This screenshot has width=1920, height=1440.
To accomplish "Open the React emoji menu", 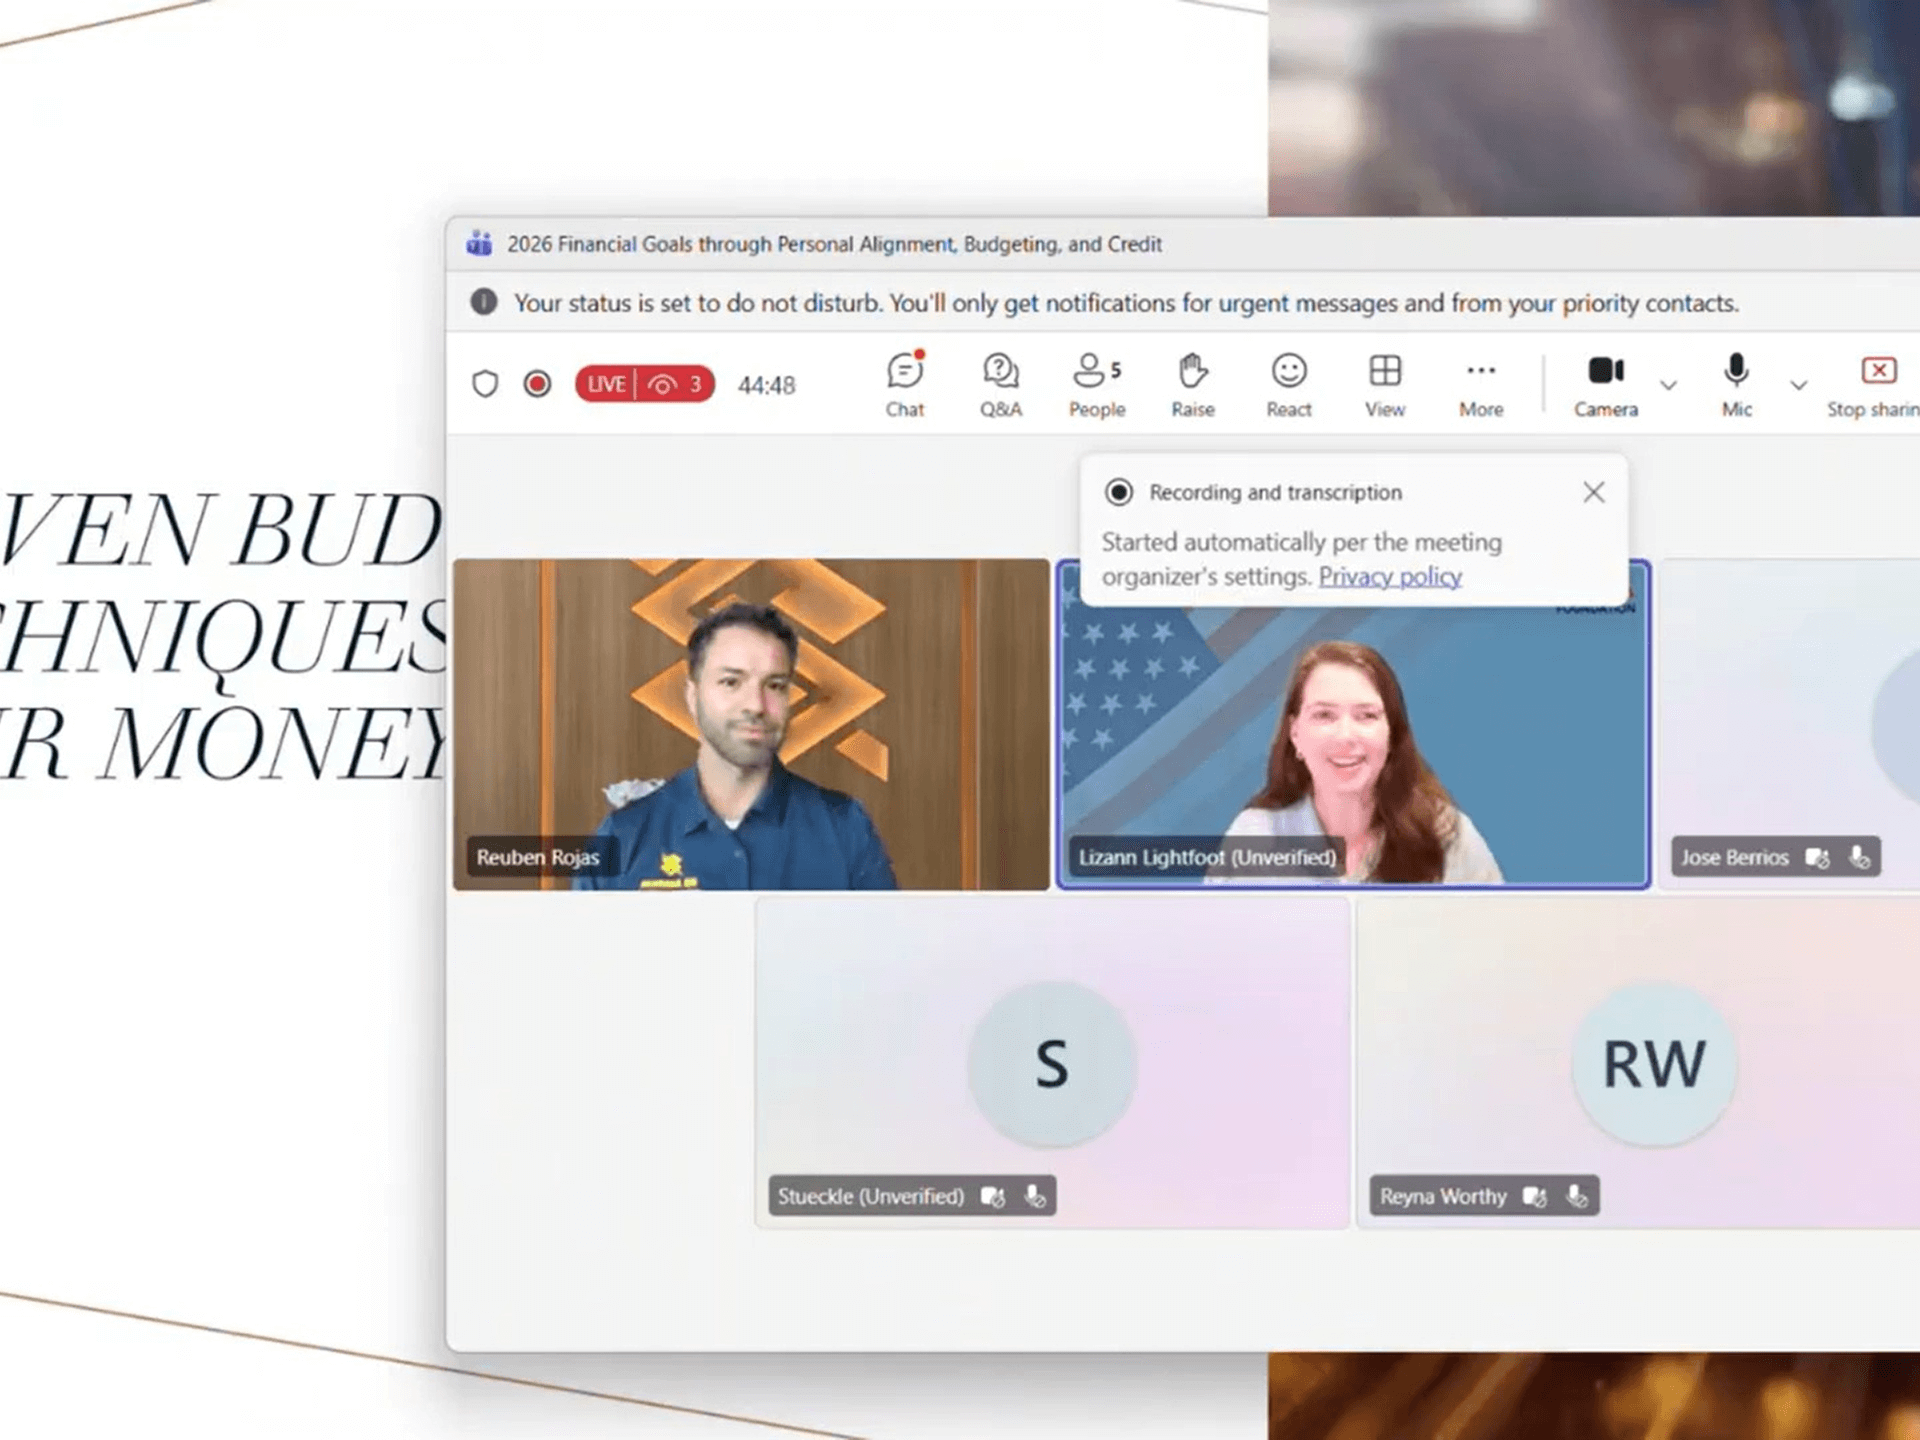I will 1288,384.
